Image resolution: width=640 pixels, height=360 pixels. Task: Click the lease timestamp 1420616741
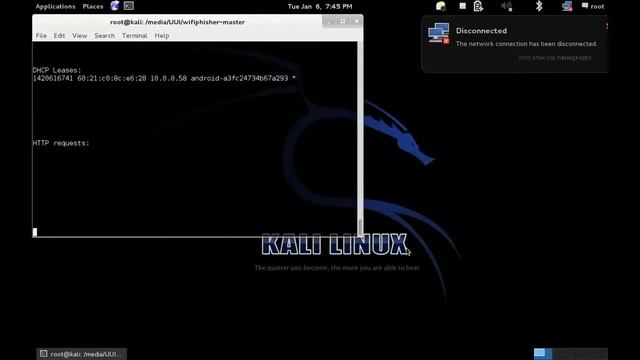(53, 78)
